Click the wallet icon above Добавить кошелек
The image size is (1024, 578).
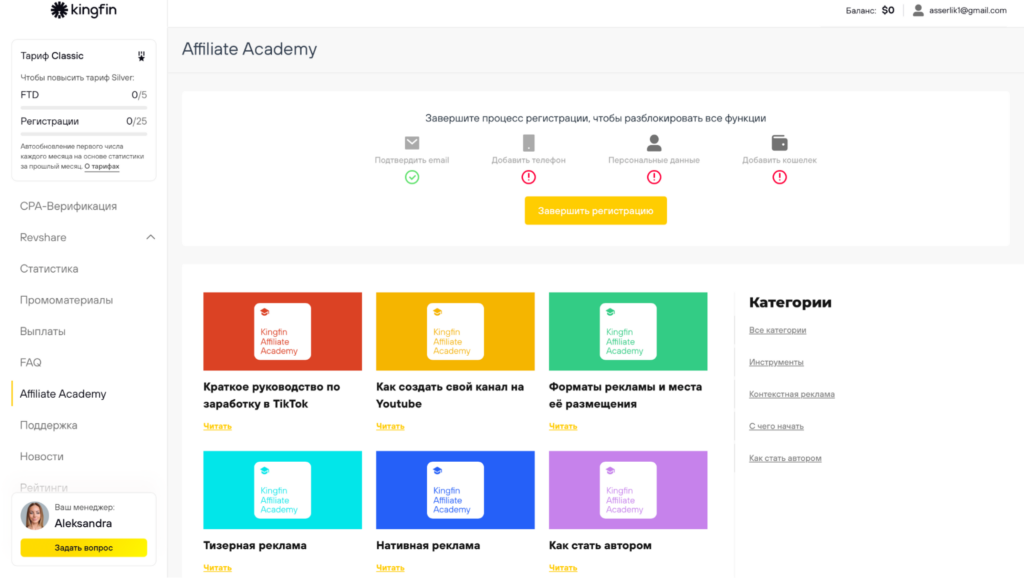(x=779, y=142)
